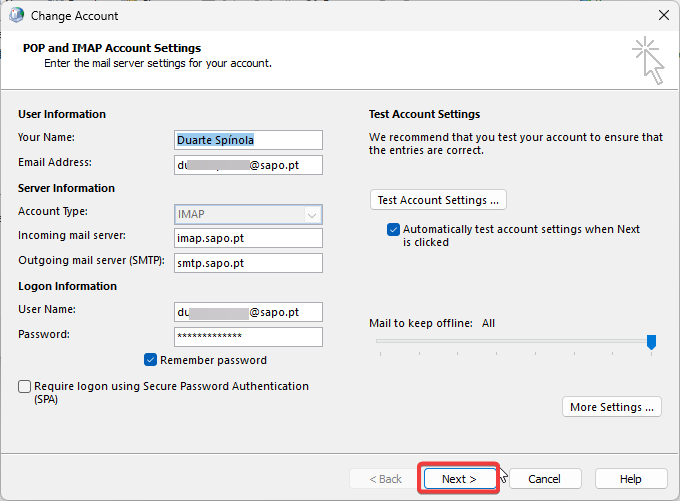Screen dimensions: 680x501
Task: Open the Account Type IMAP dropdown
Action: (x=248, y=213)
